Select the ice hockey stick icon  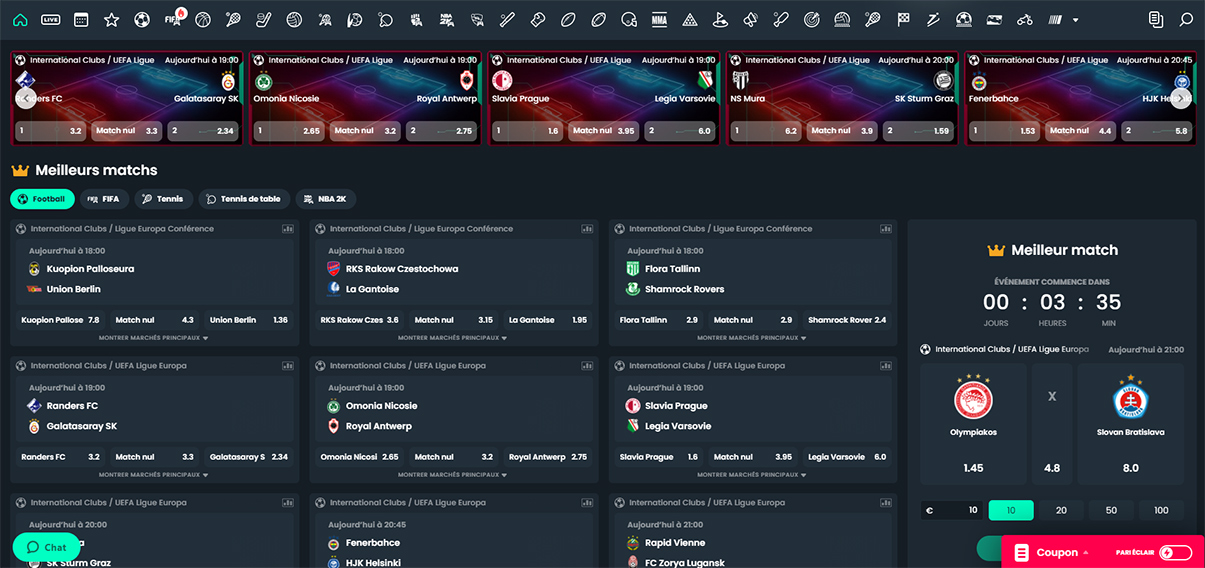click(264, 19)
